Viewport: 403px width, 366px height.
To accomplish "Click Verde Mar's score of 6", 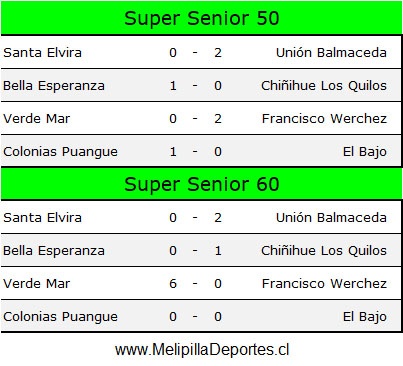I will pos(173,284).
